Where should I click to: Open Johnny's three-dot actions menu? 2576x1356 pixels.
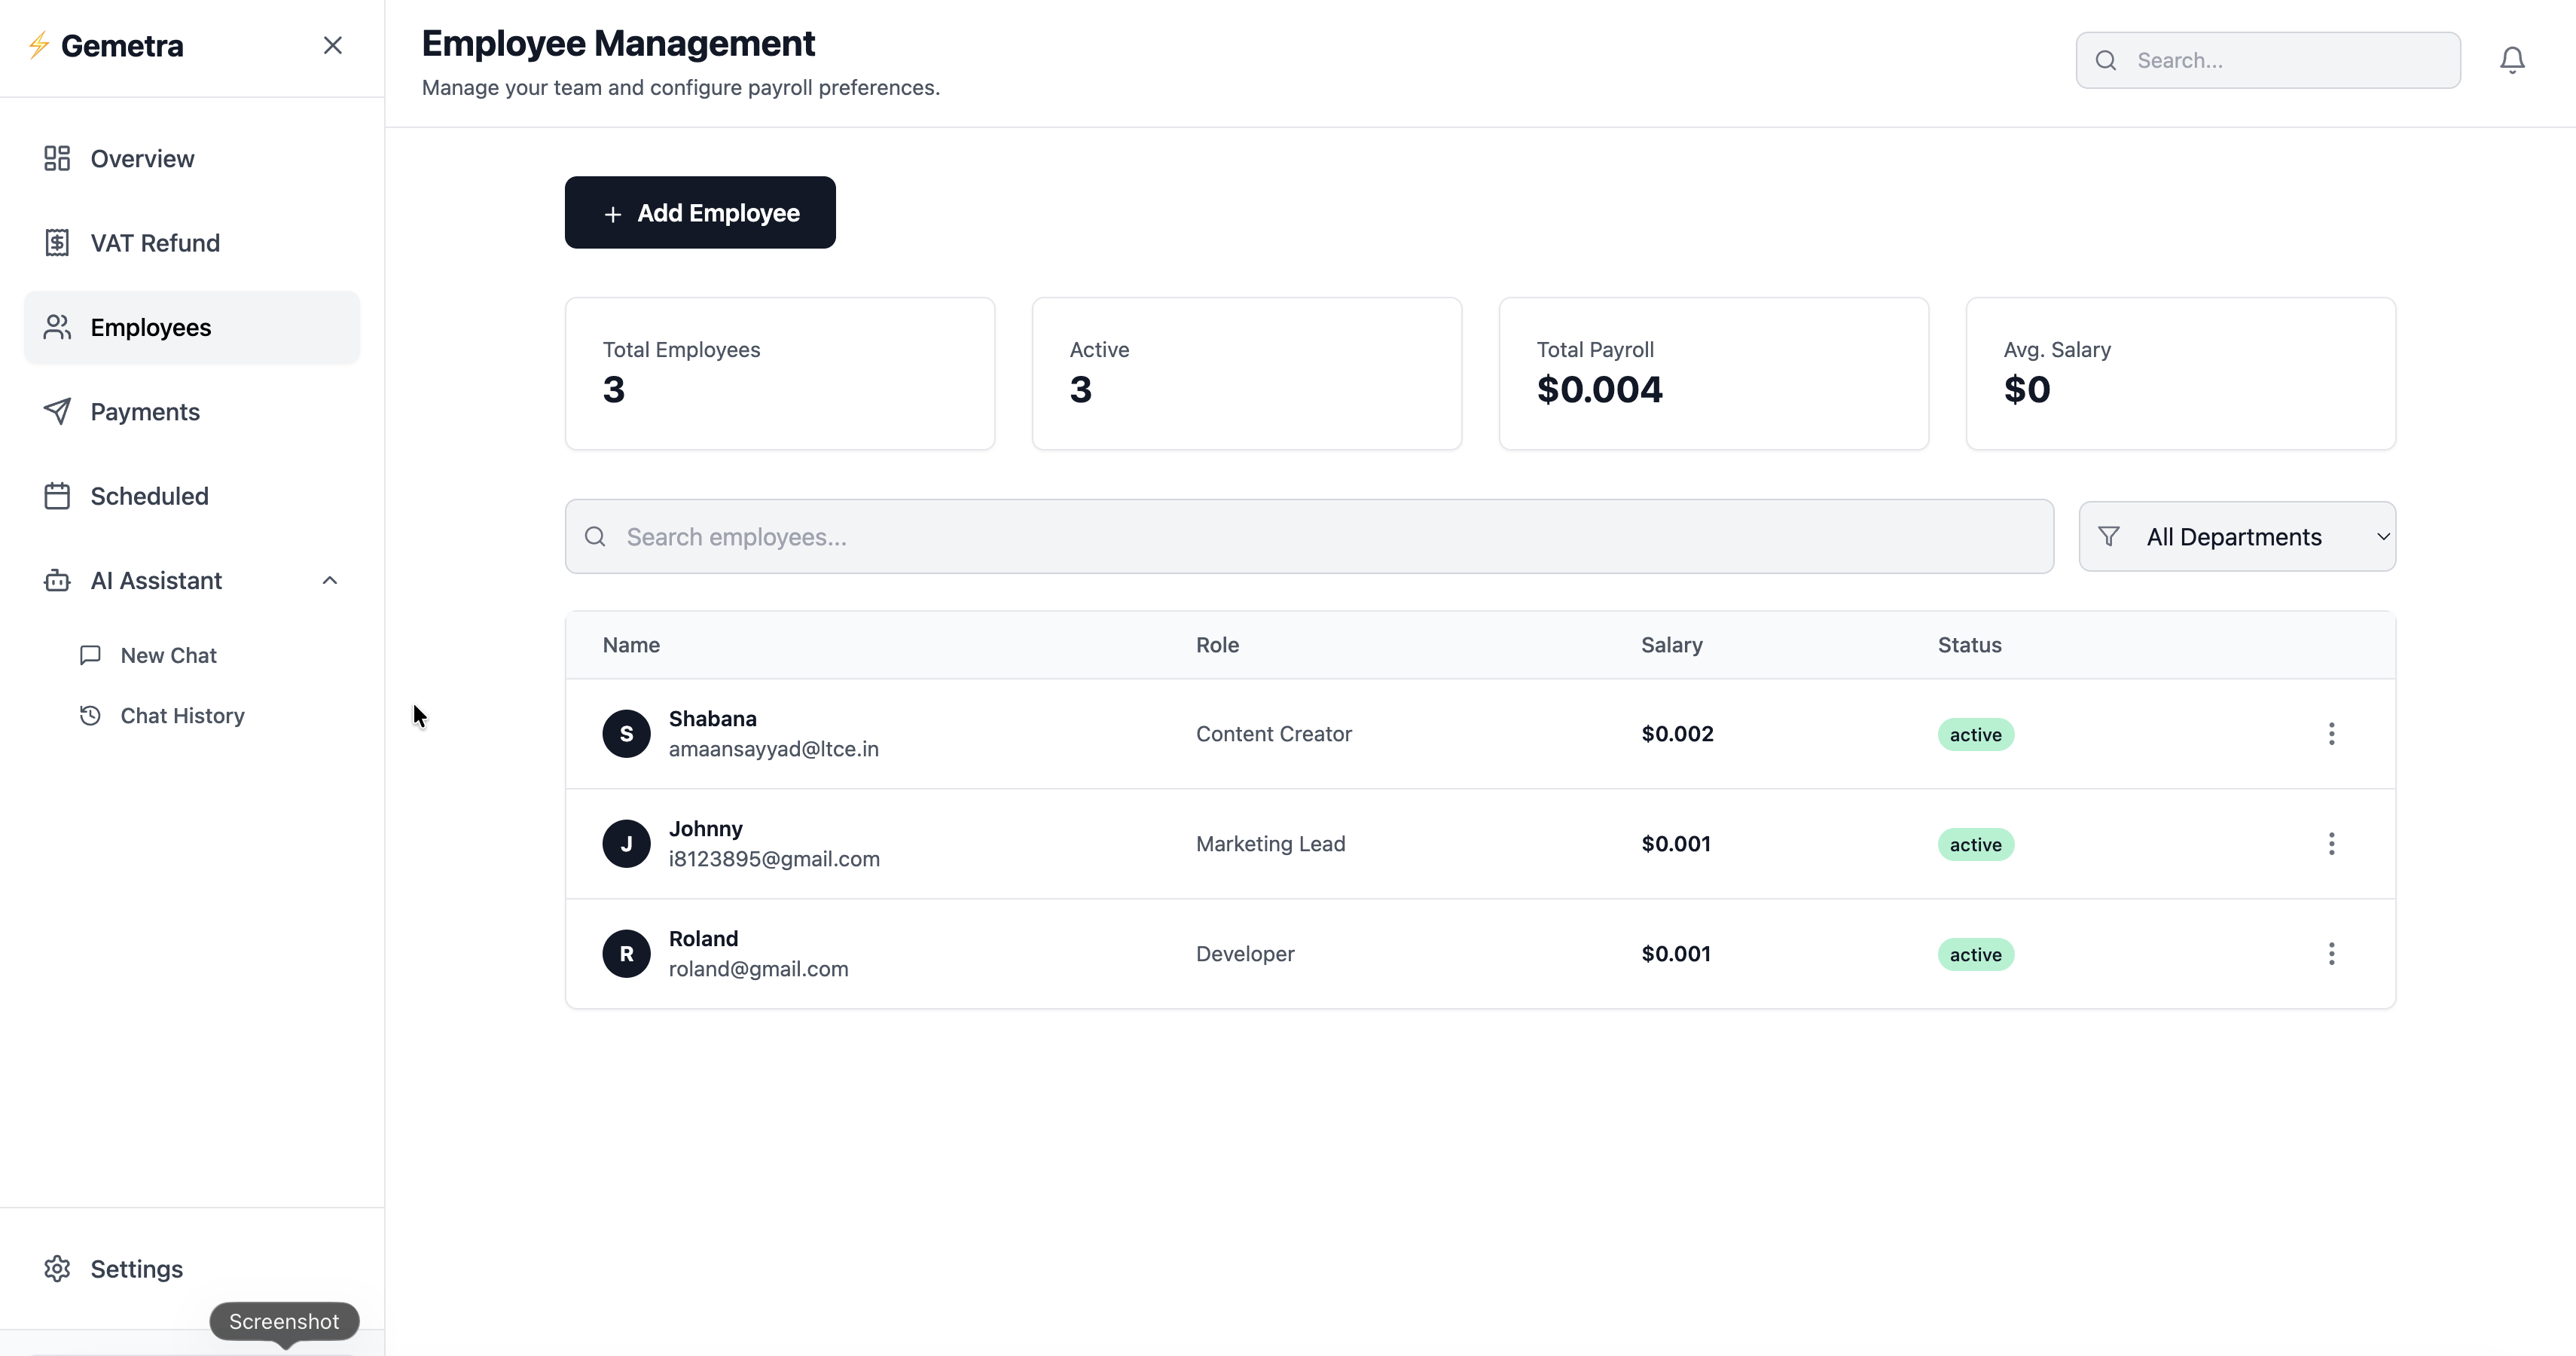click(2330, 844)
